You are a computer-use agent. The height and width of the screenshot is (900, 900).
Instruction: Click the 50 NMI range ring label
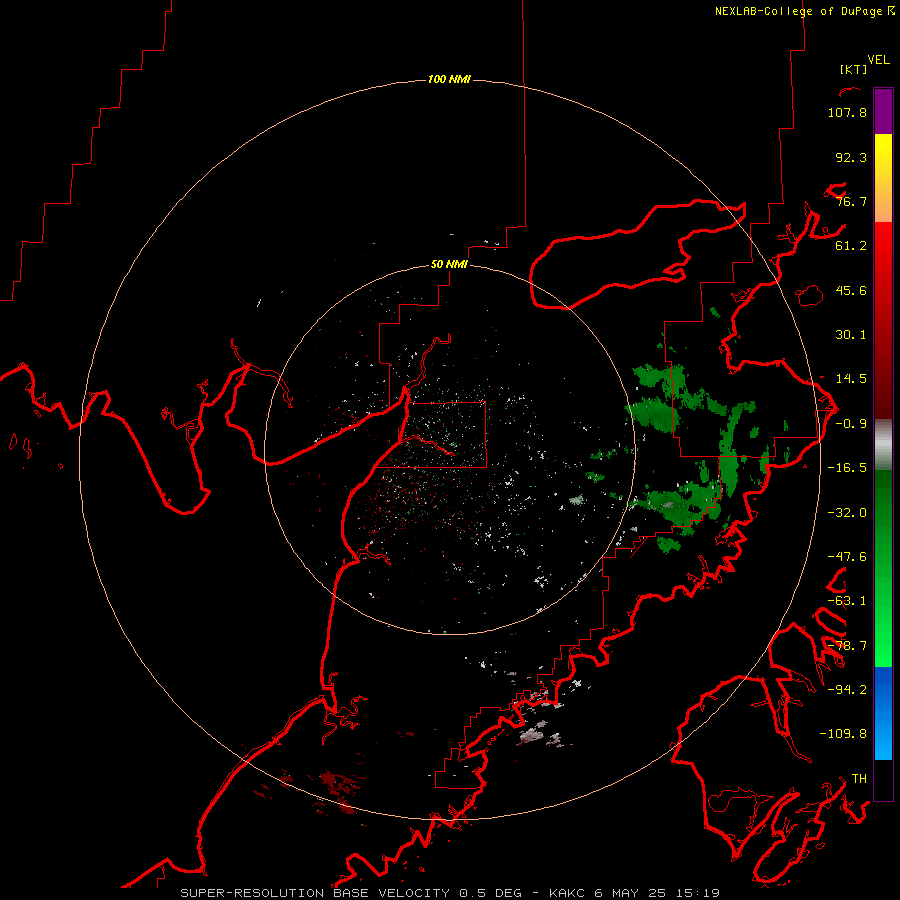[449, 265]
